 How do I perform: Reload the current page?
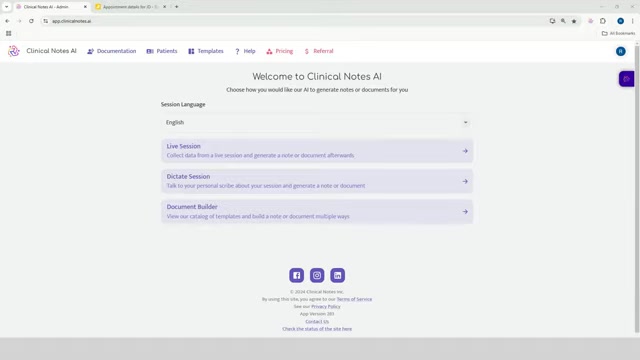click(x=31, y=21)
